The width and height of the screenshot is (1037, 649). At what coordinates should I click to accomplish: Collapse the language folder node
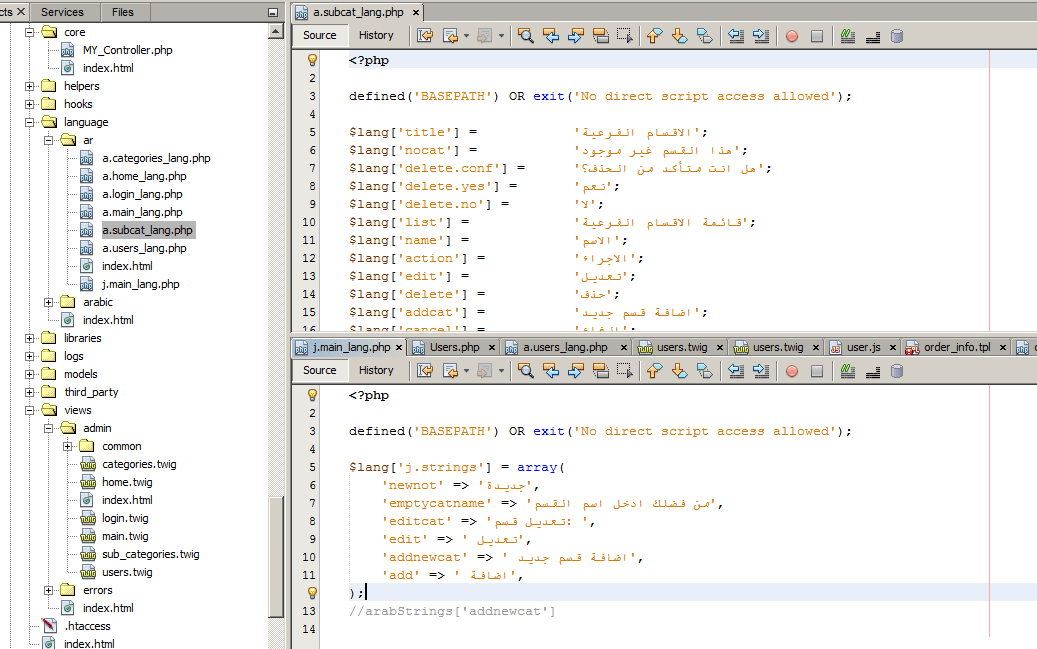[x=30, y=122]
